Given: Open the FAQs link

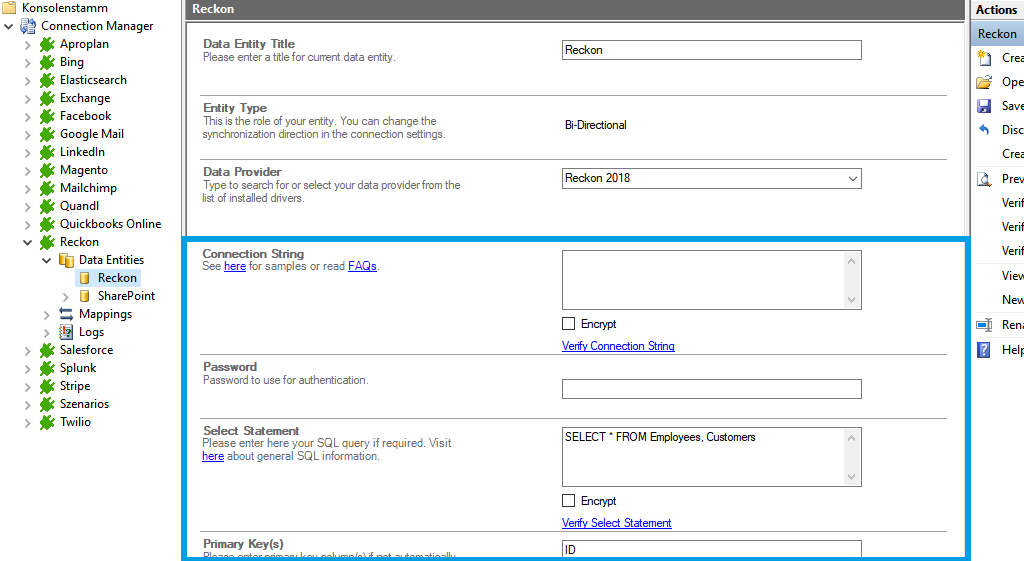Looking at the screenshot, I should 362,266.
